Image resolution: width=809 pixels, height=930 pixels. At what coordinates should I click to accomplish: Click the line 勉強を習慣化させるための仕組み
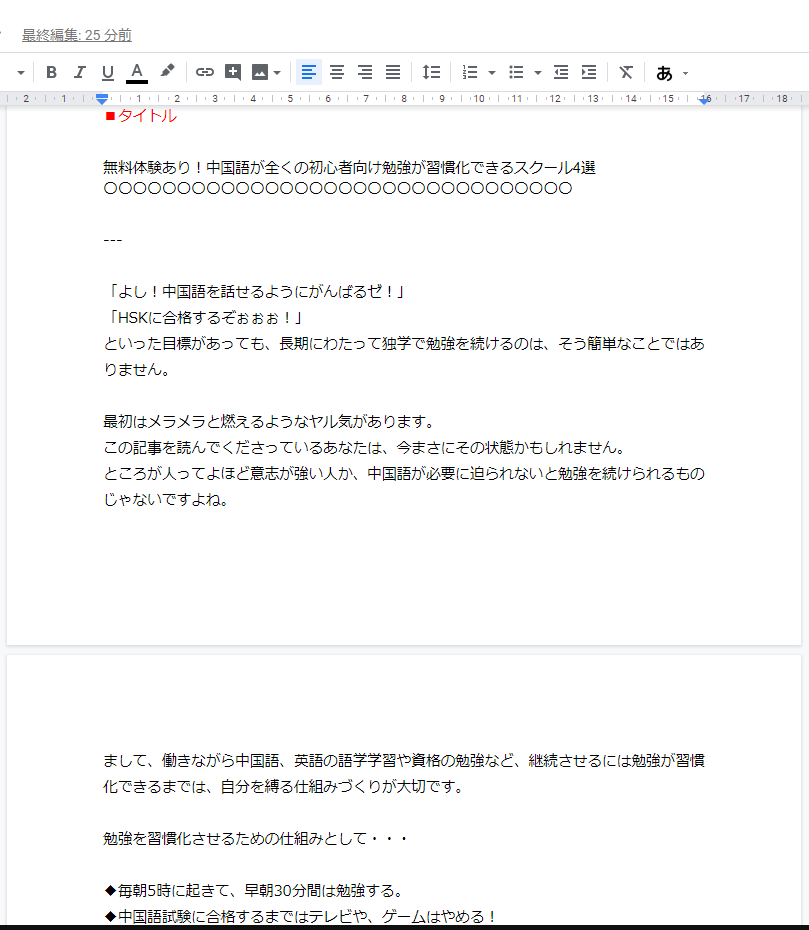[x=256, y=839]
